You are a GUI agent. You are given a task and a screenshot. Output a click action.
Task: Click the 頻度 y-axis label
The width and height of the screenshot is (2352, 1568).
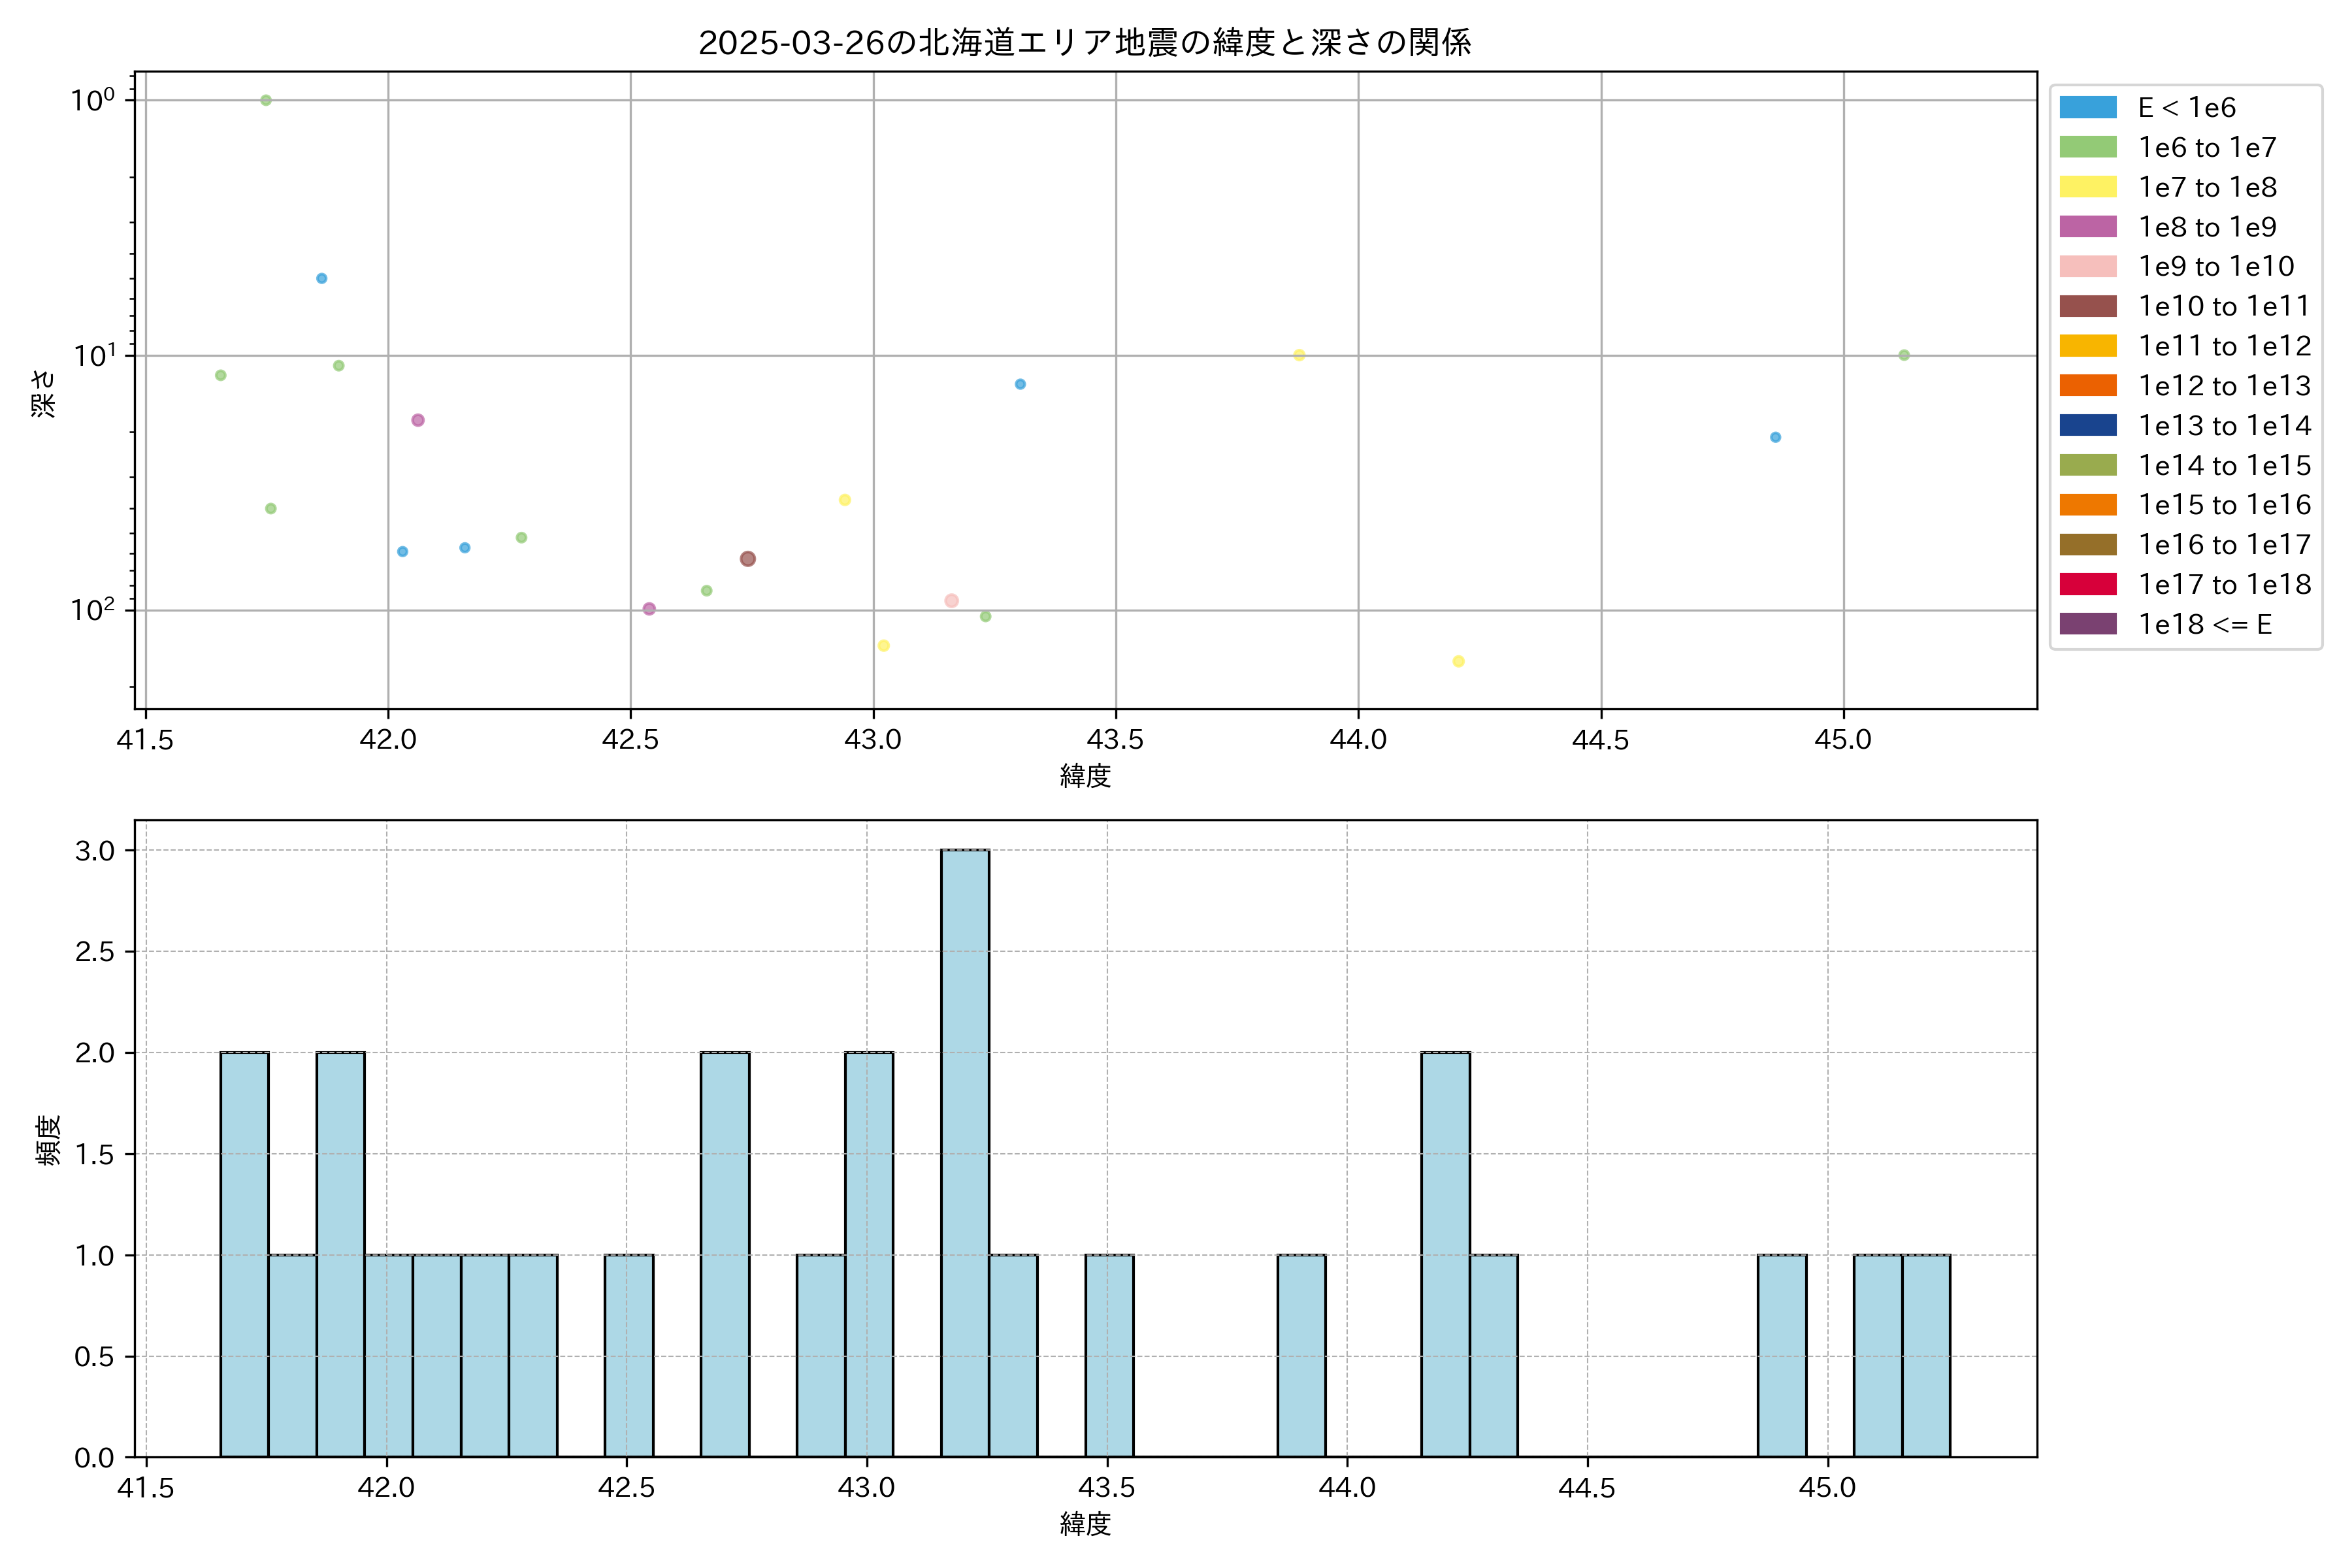pos(48,1139)
